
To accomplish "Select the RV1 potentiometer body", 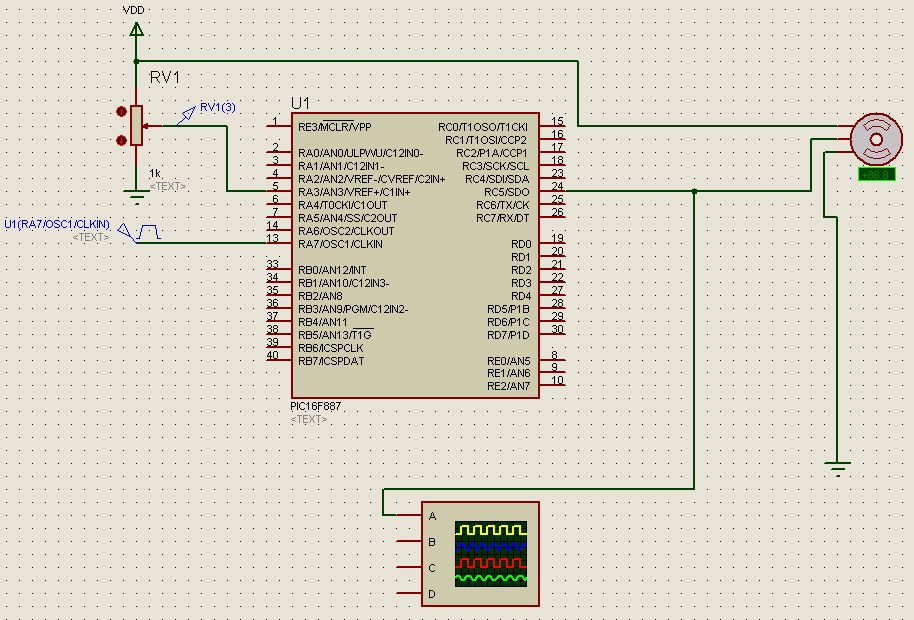I will [x=136, y=125].
